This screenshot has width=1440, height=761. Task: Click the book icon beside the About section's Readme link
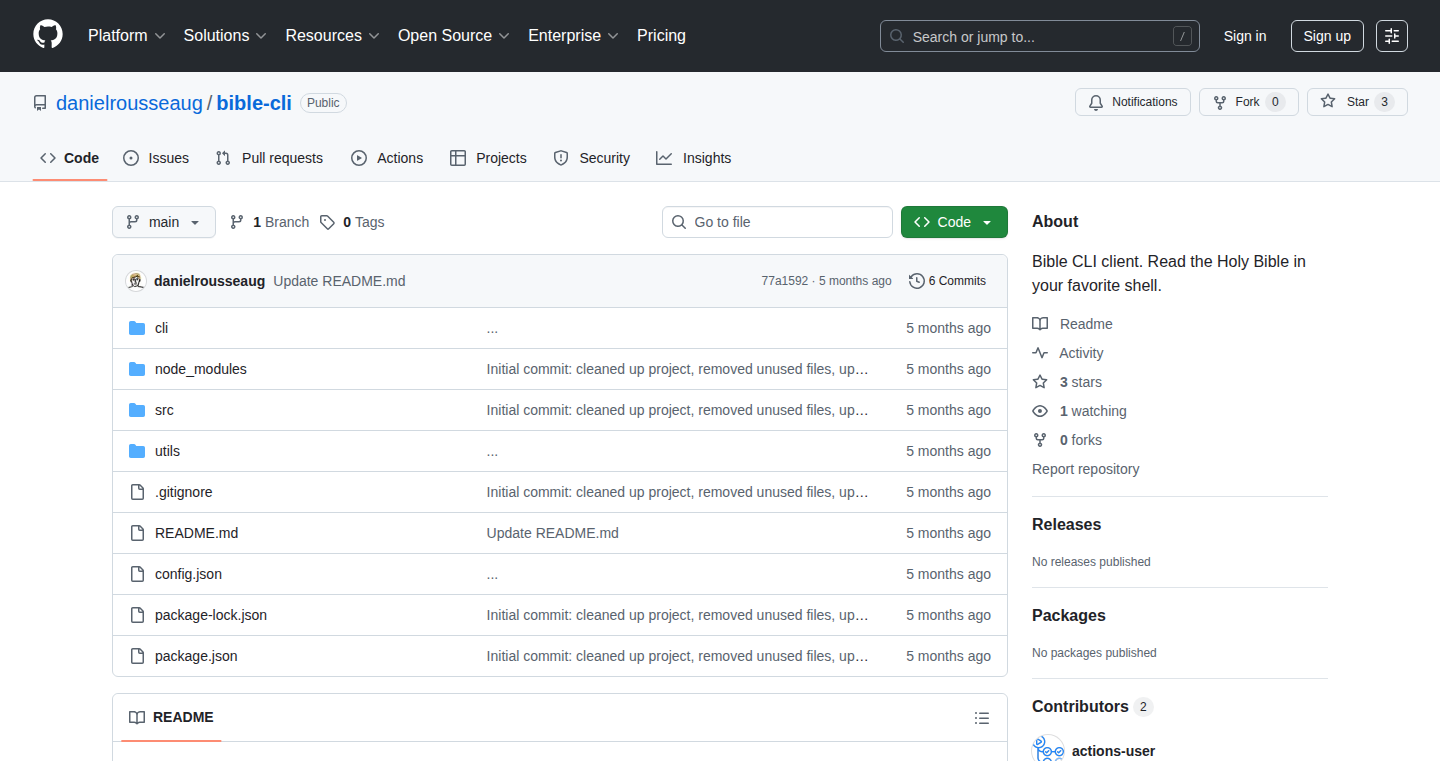click(1040, 324)
